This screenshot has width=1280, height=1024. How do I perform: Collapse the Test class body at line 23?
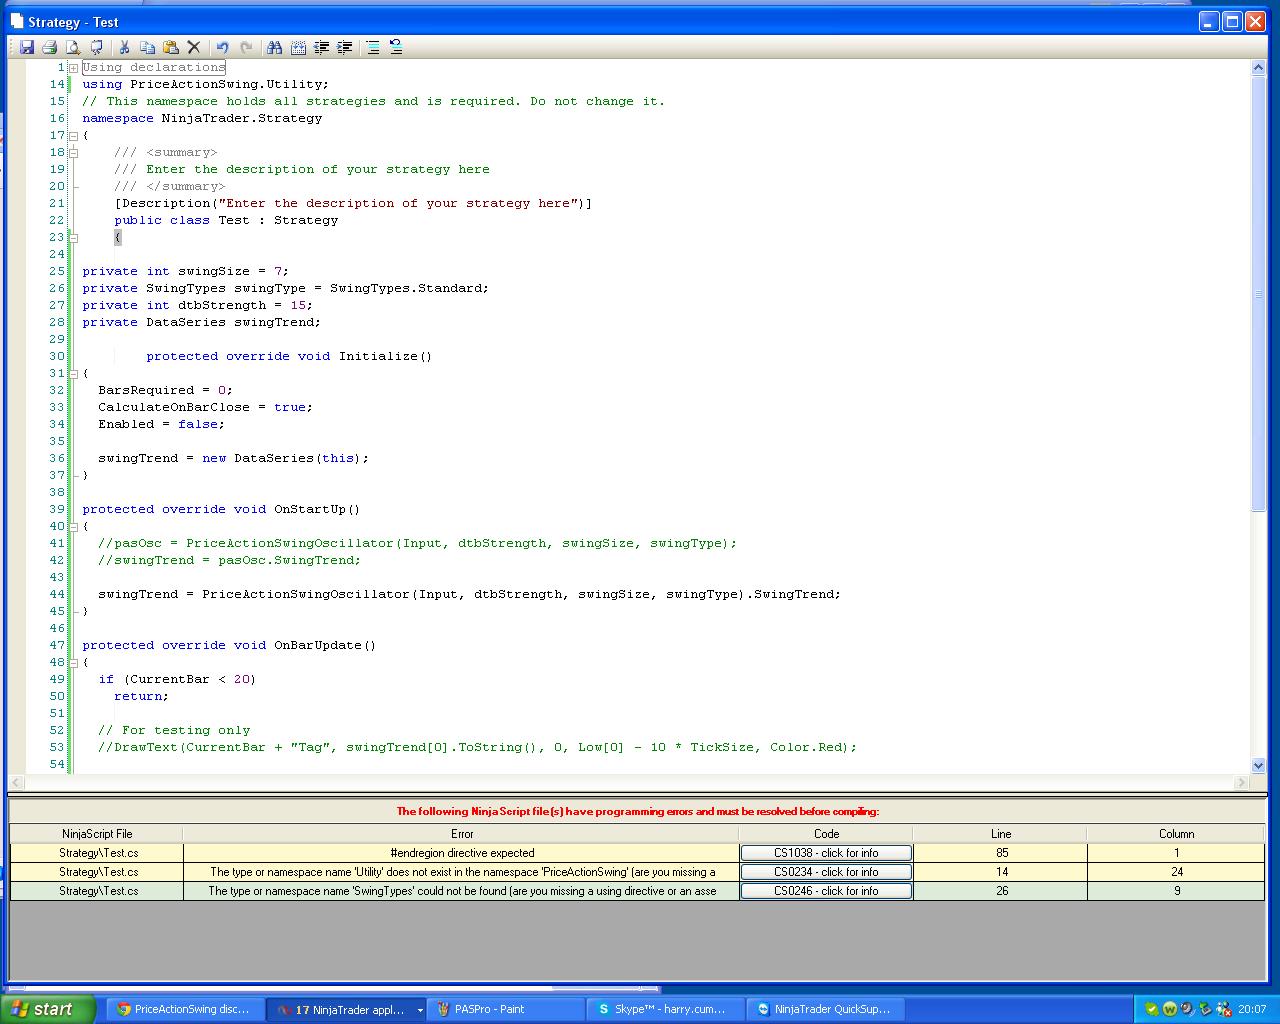pyautogui.click(x=73, y=238)
